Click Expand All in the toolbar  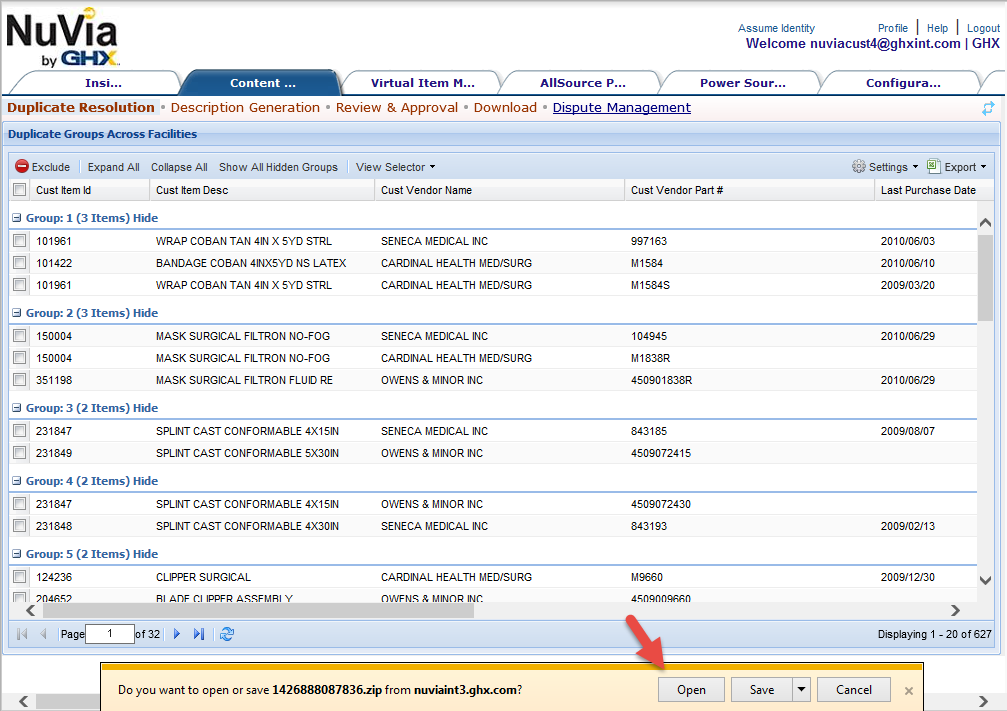pos(114,167)
